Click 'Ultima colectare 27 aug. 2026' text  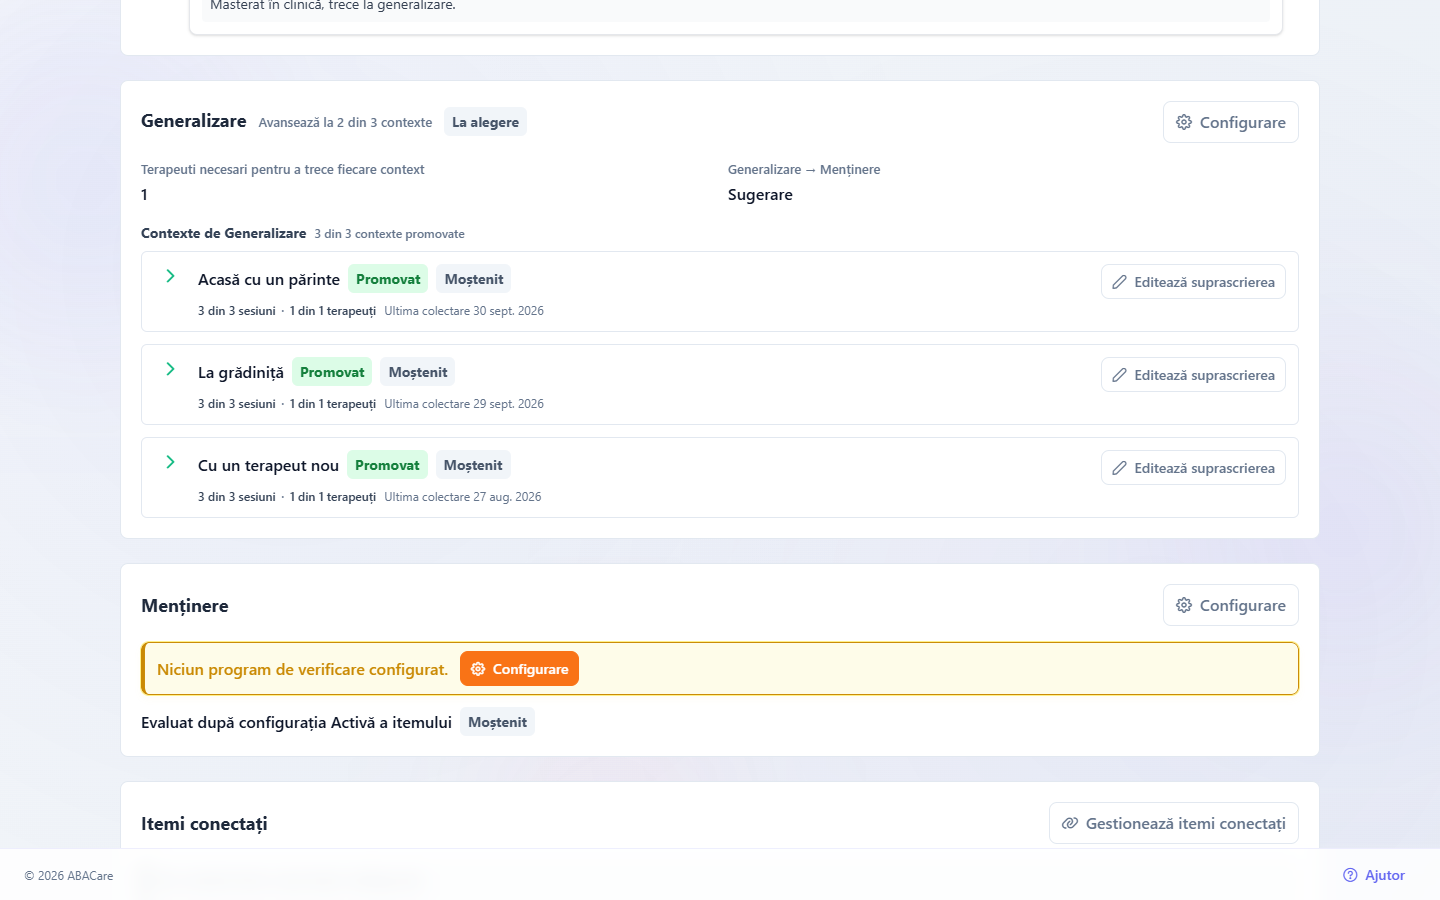pyautogui.click(x=463, y=497)
